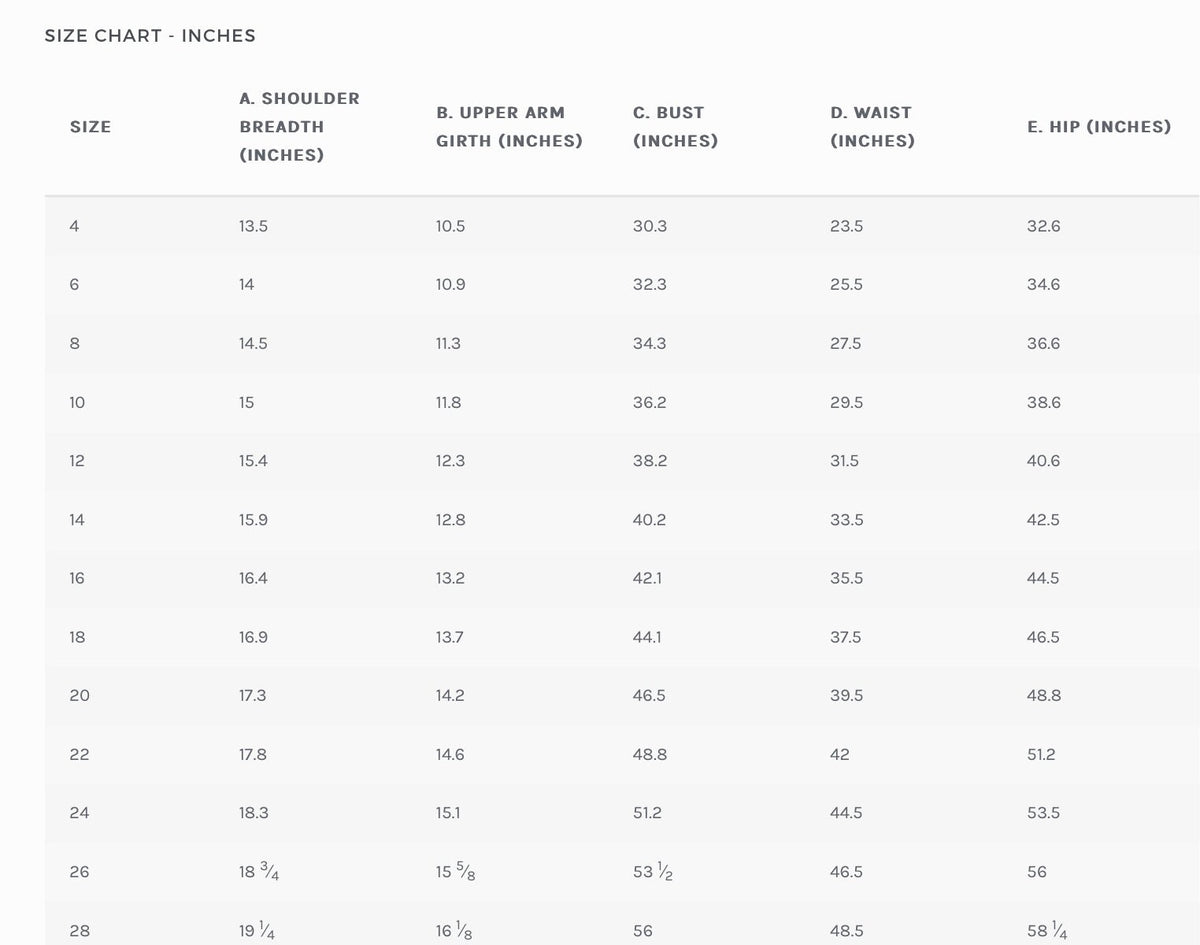The height and width of the screenshot is (945, 1200).
Task: Click the size 22 row label
Action: (79, 754)
